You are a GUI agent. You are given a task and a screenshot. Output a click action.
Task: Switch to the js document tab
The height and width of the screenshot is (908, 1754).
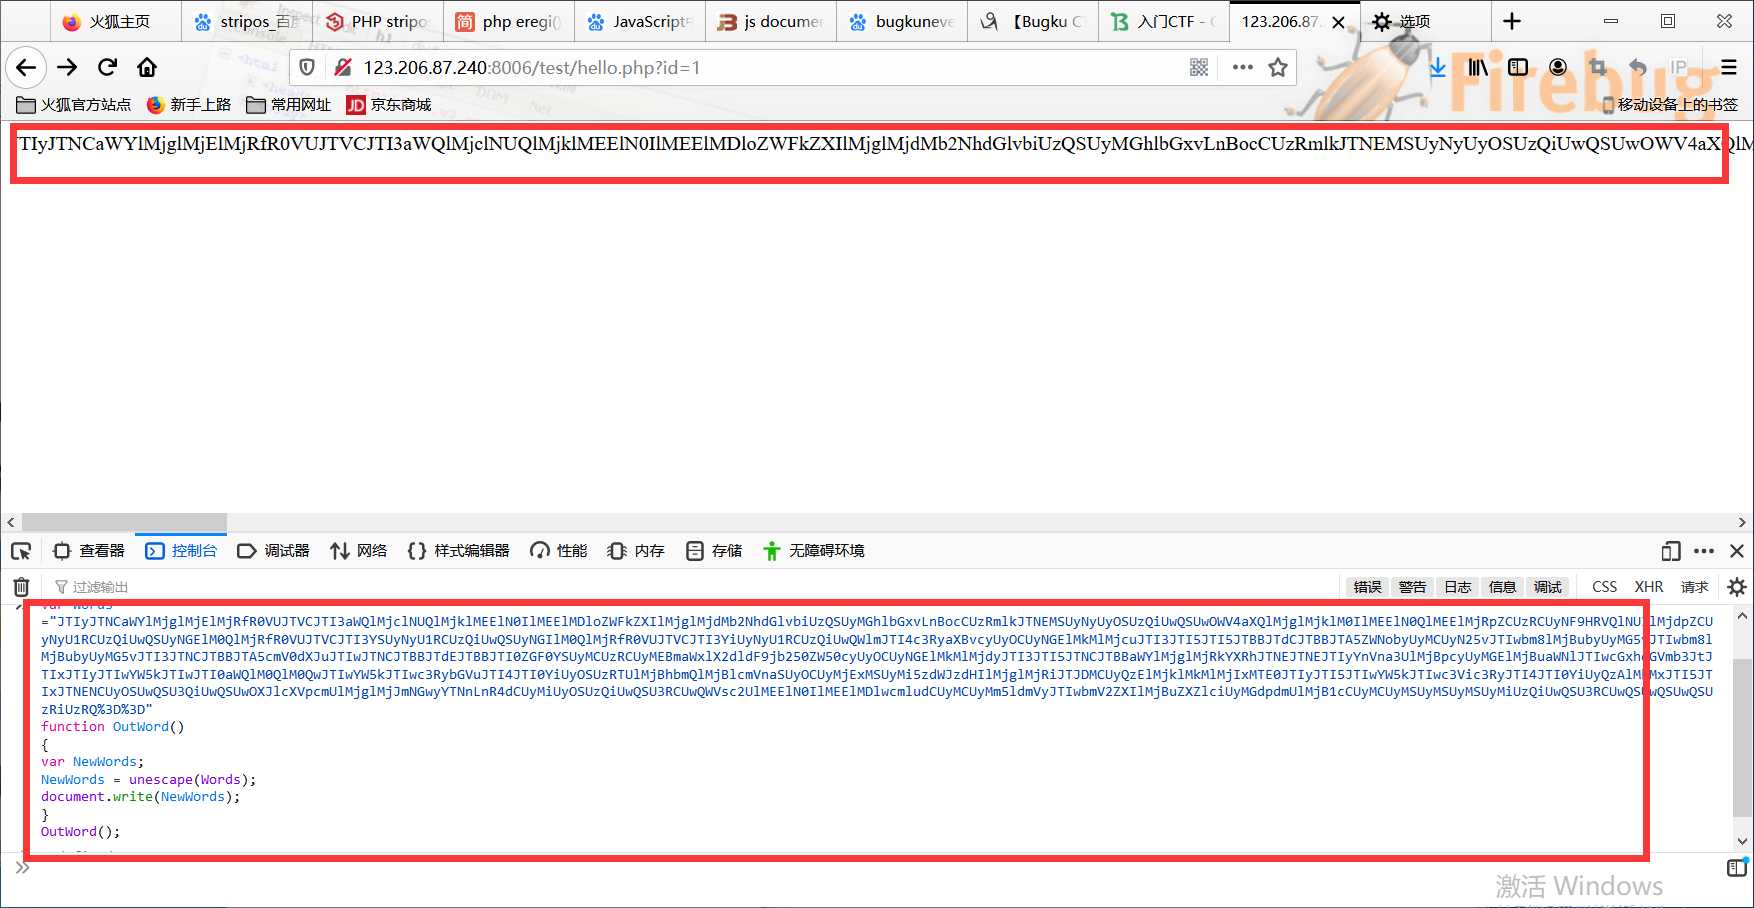(771, 21)
